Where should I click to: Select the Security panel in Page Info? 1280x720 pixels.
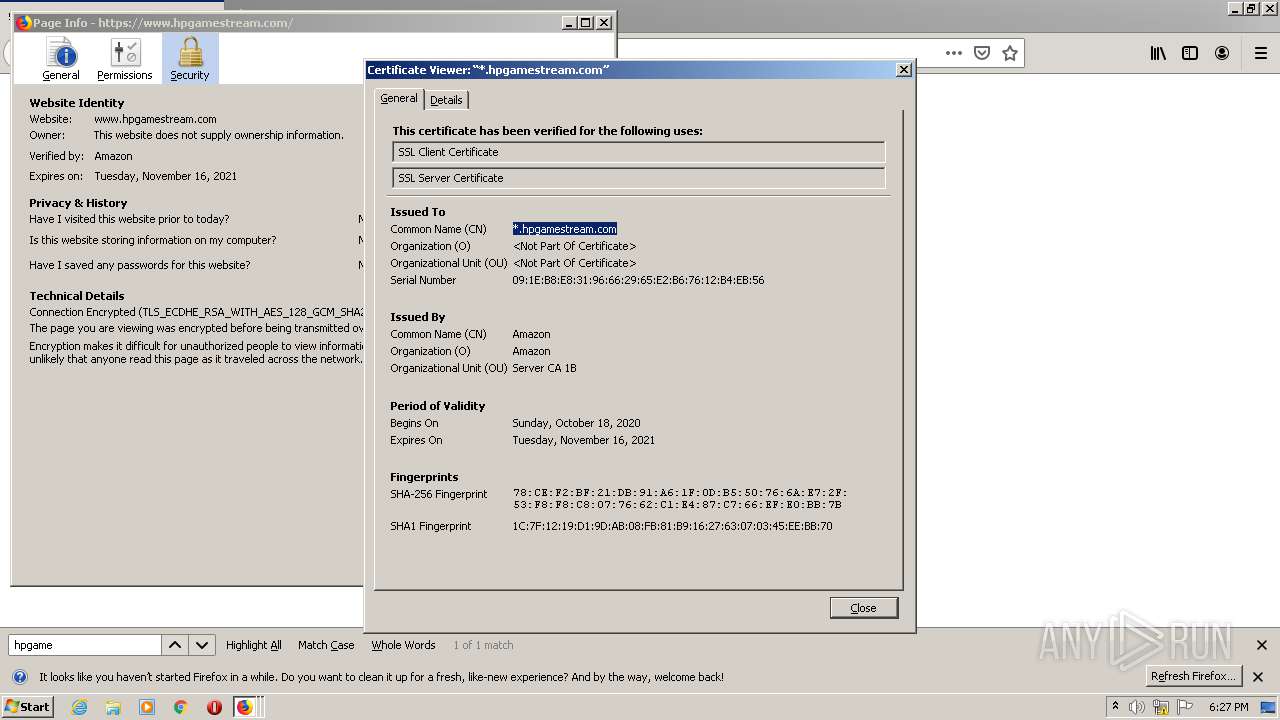tap(190, 59)
